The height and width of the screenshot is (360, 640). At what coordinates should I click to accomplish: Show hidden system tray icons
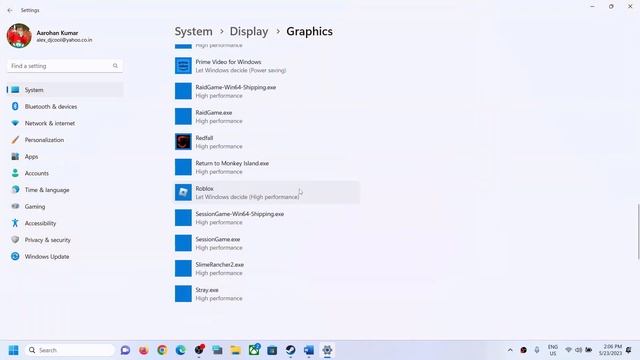[x=510, y=350]
